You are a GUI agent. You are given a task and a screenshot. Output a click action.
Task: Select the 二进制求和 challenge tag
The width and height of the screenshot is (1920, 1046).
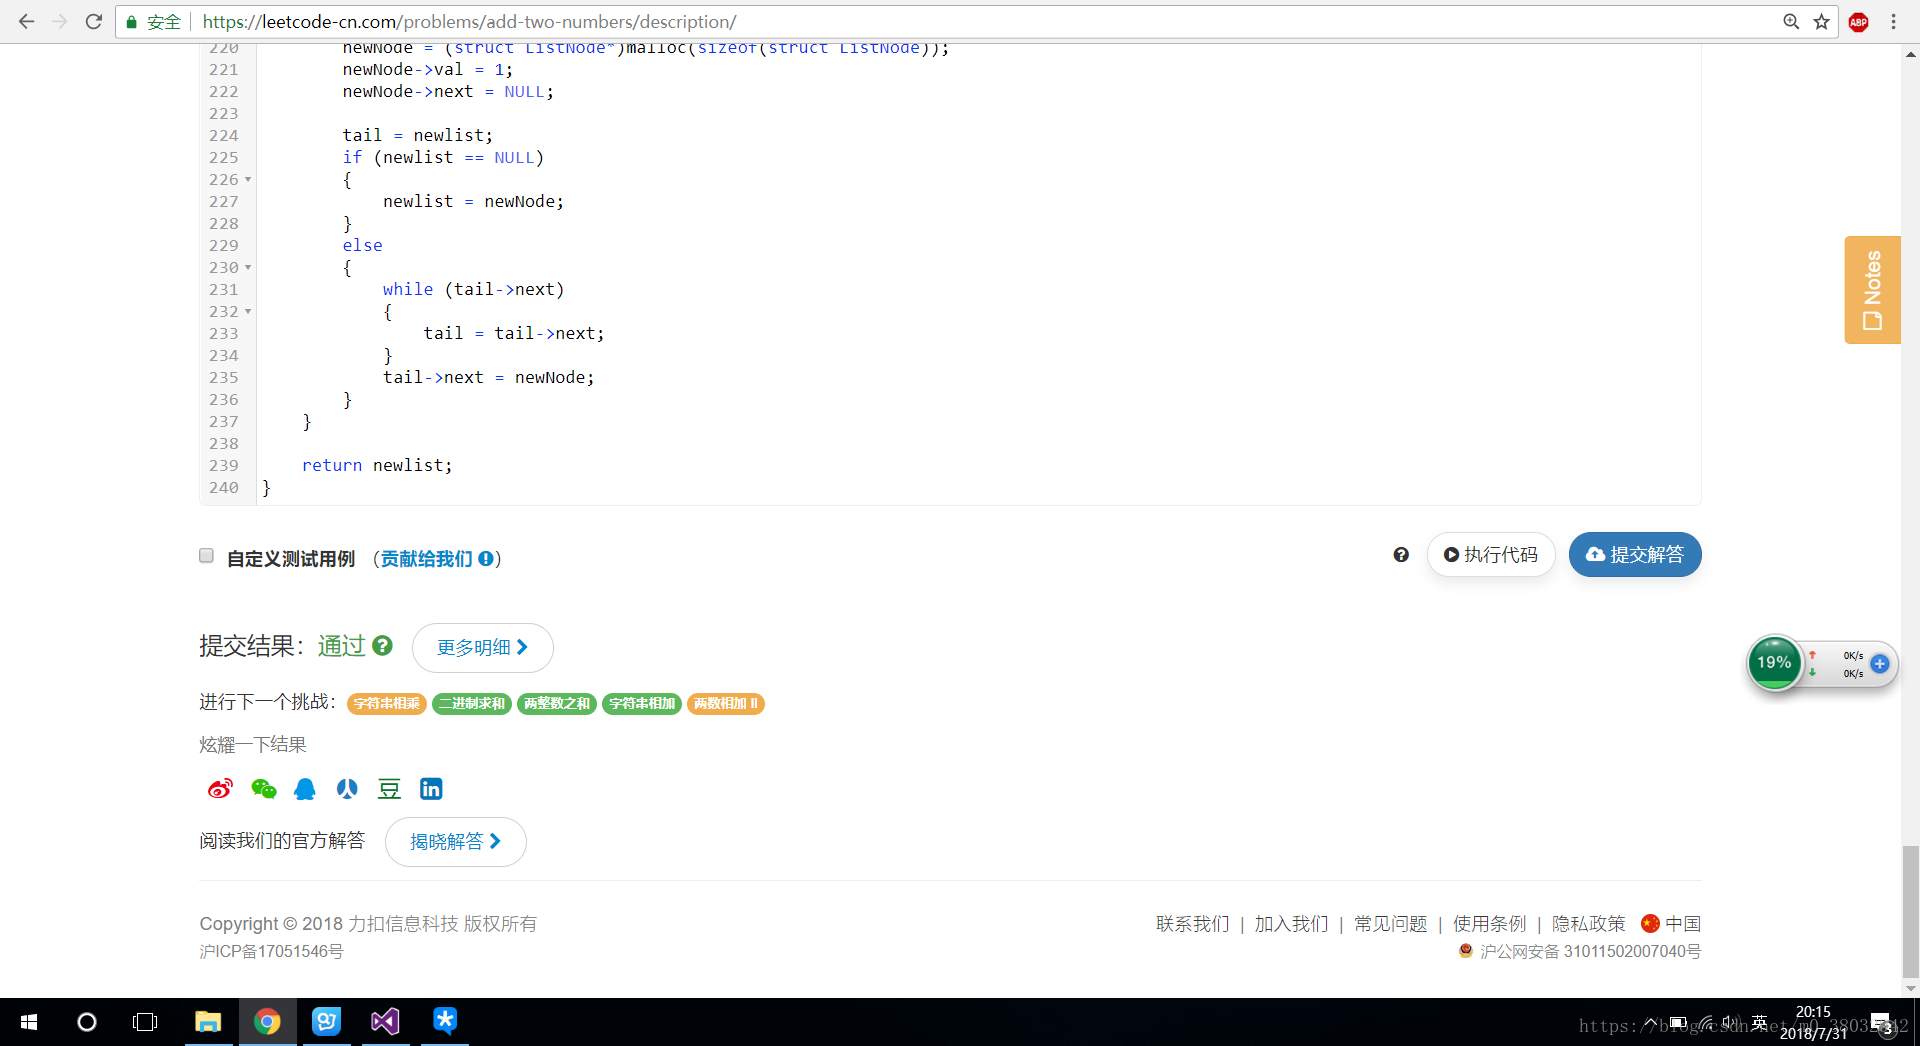tap(472, 703)
